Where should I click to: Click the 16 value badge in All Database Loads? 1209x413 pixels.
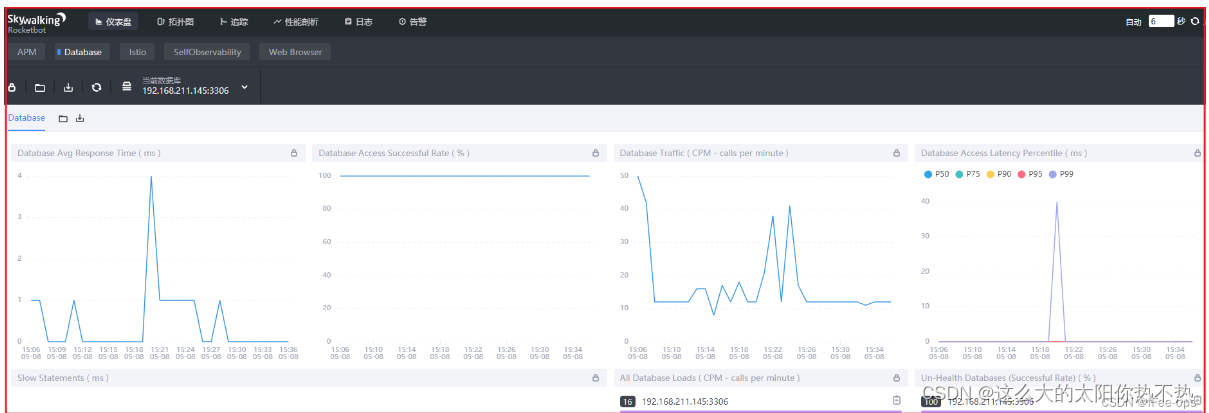[628, 401]
